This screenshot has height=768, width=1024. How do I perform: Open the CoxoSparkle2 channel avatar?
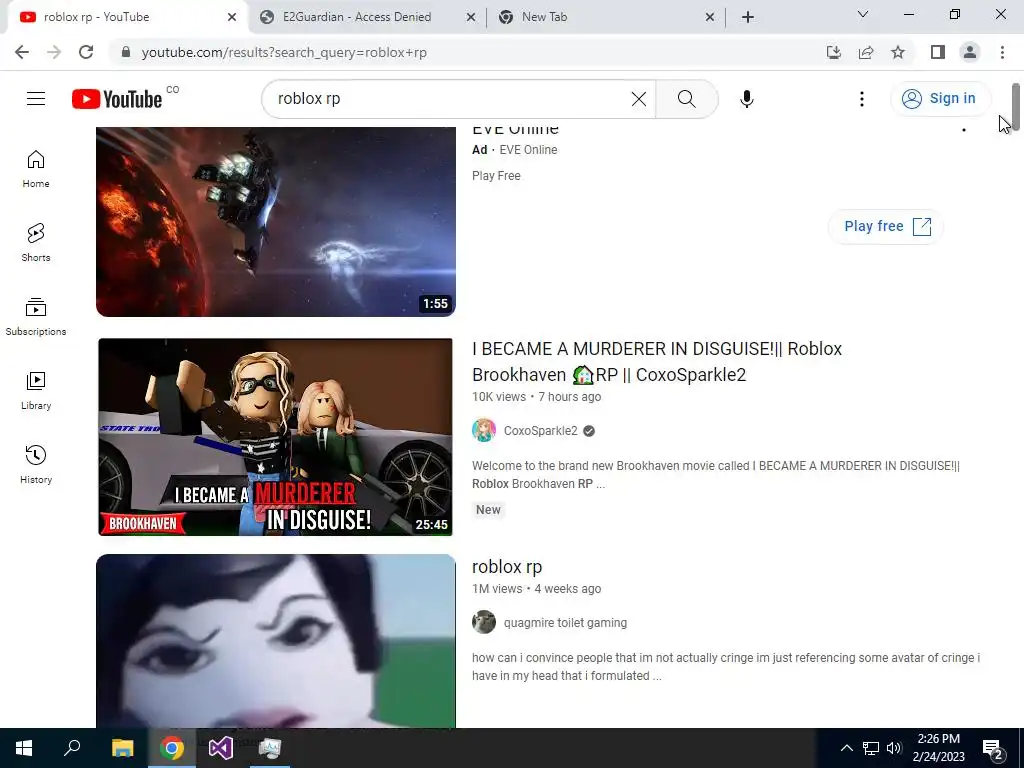(484, 431)
